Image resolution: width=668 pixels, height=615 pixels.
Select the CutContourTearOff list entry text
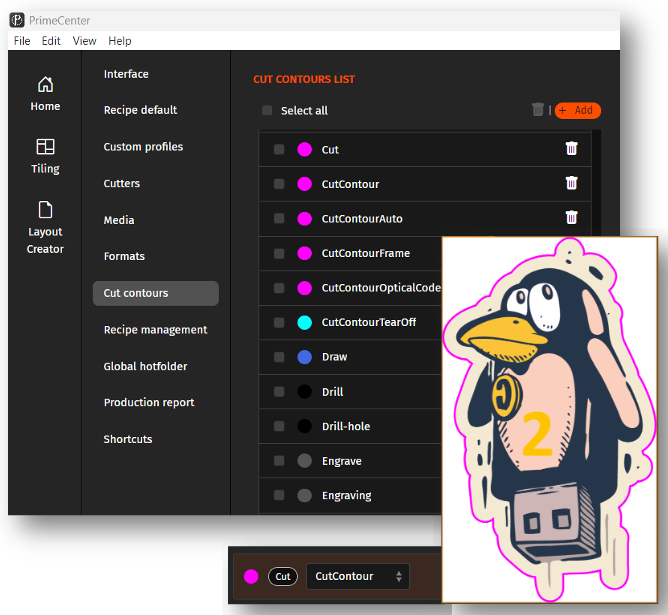(x=369, y=322)
